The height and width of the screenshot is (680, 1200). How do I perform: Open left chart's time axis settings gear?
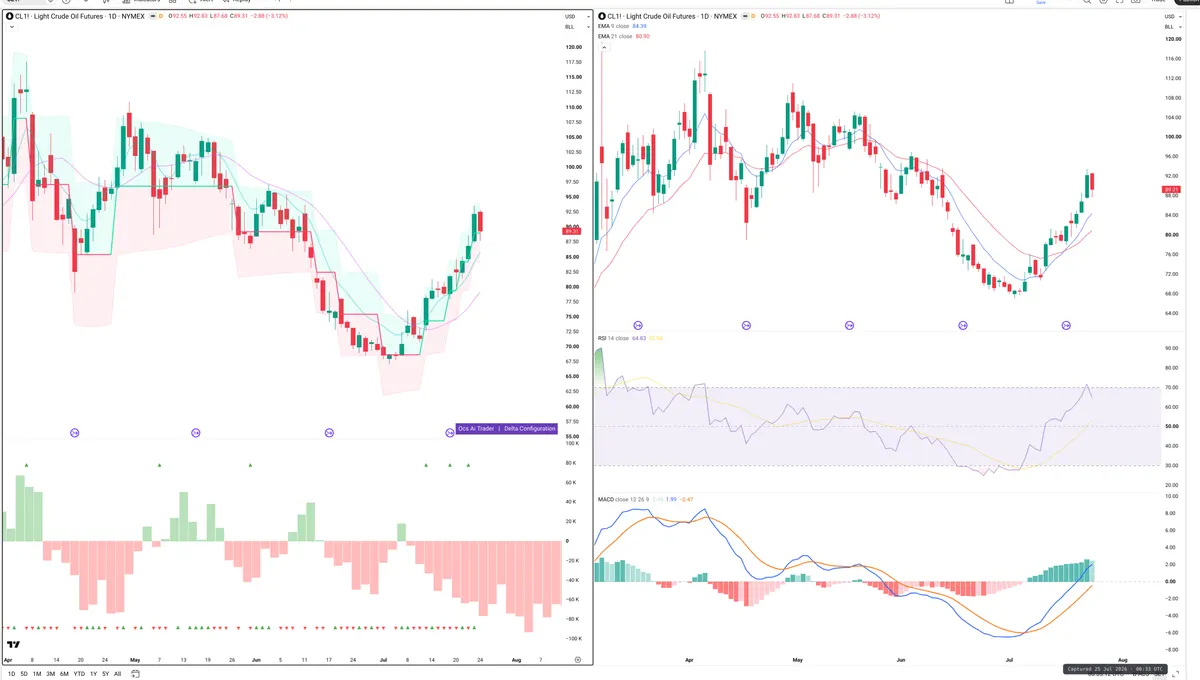(x=578, y=660)
